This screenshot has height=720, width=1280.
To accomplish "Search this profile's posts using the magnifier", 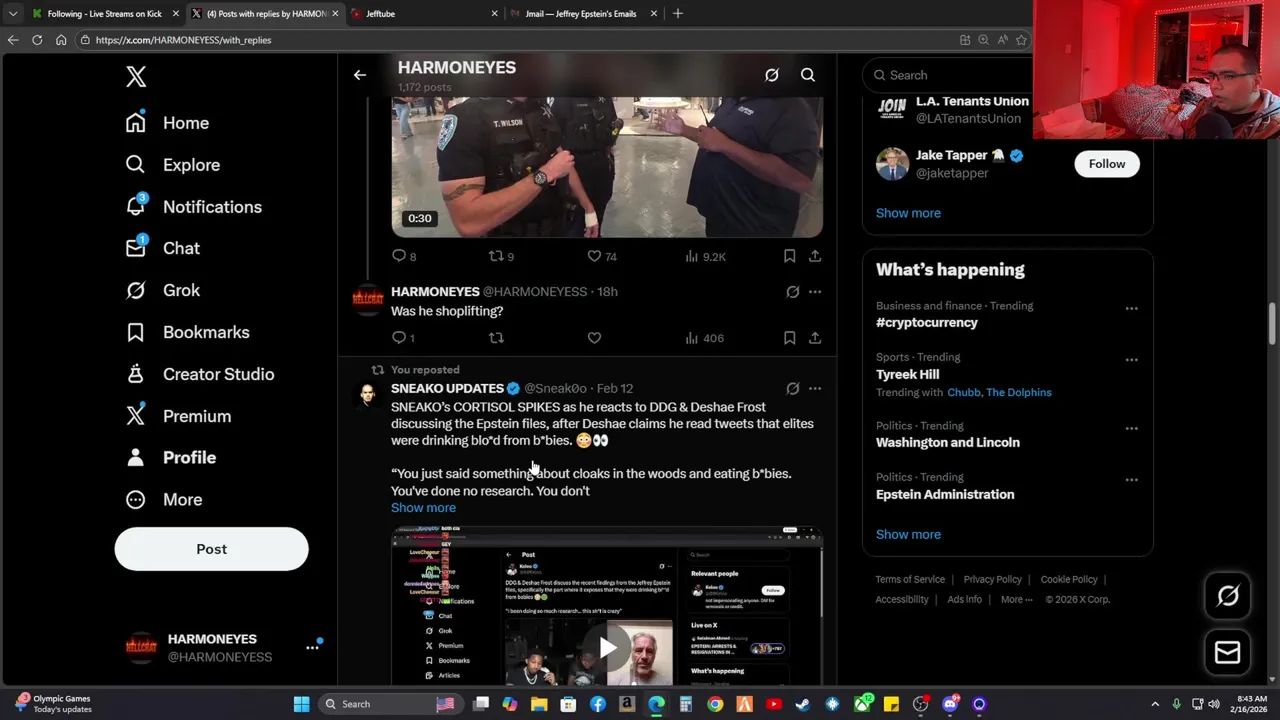I will (808, 75).
